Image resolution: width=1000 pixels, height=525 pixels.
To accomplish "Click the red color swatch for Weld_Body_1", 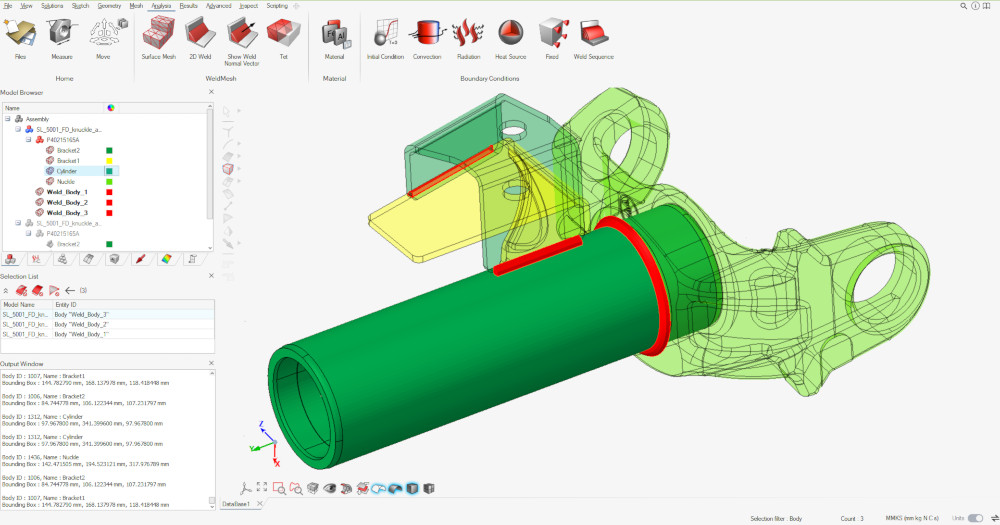I will (x=109, y=192).
